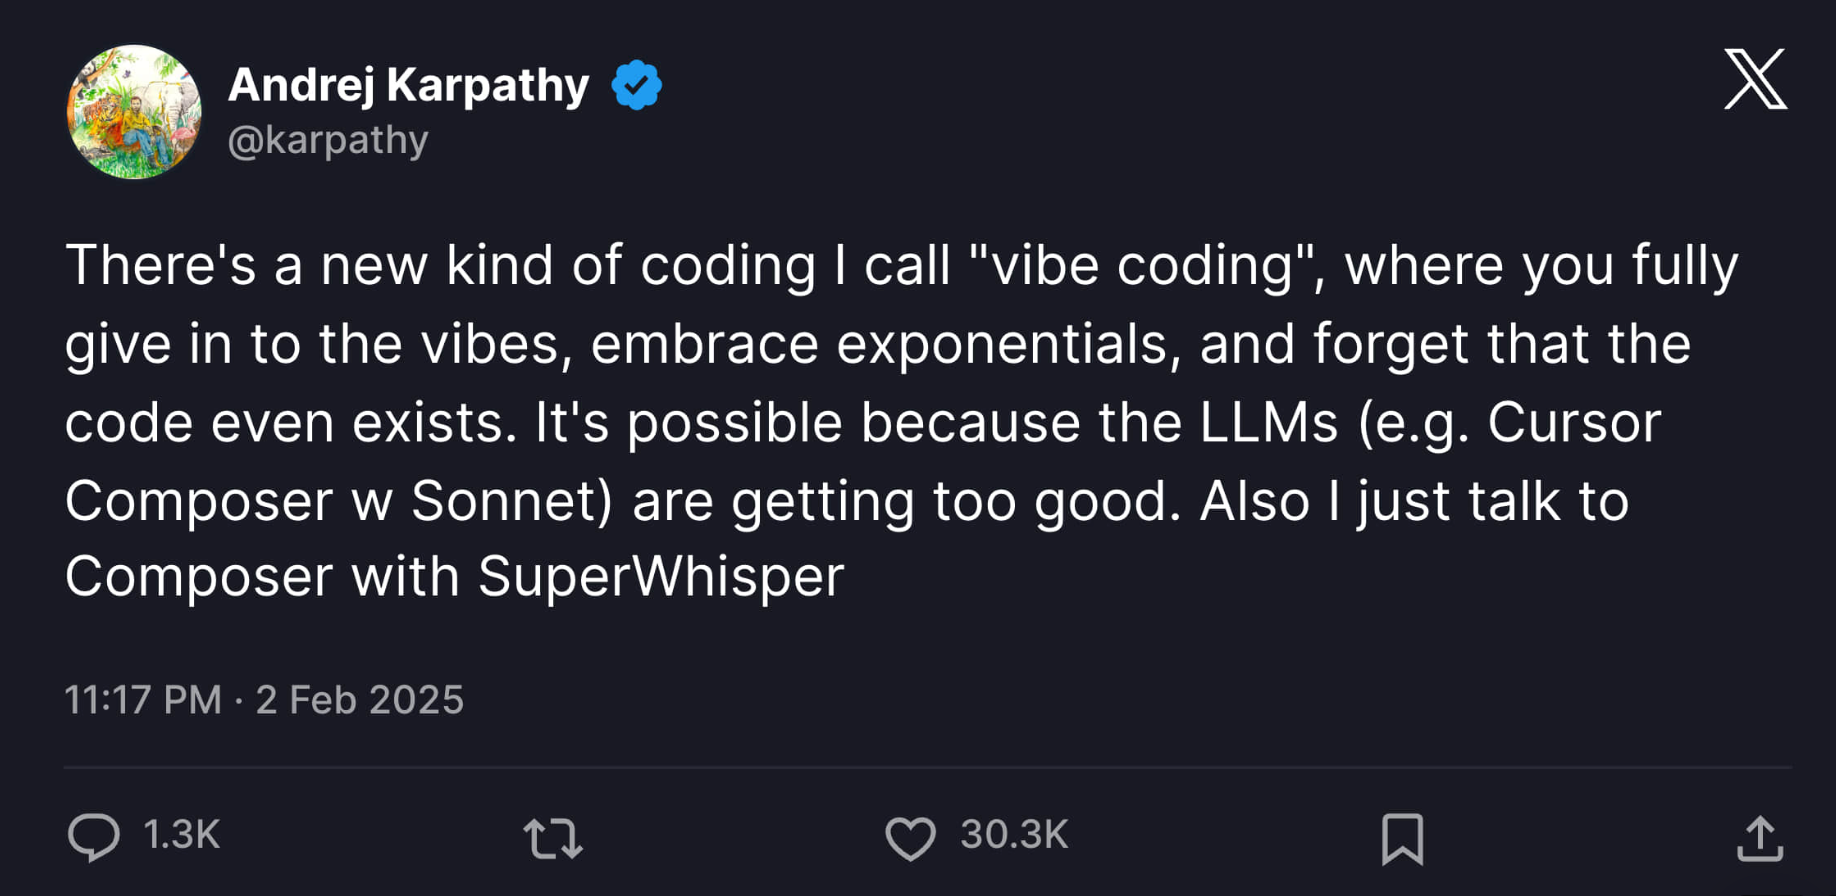Click the bookmark icon to save the tweet

(1403, 839)
